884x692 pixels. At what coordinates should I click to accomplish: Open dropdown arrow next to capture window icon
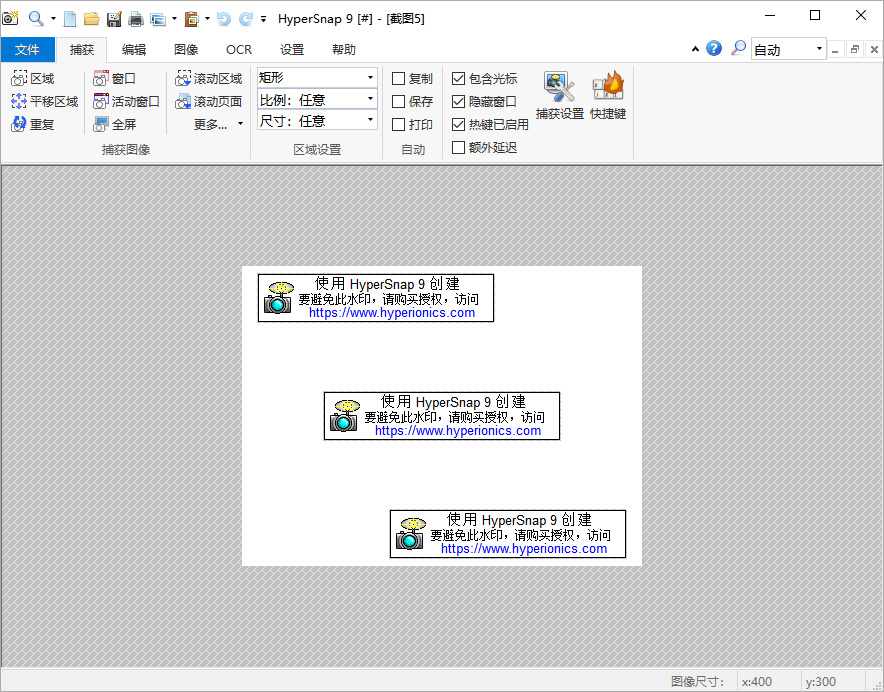(x=174, y=19)
